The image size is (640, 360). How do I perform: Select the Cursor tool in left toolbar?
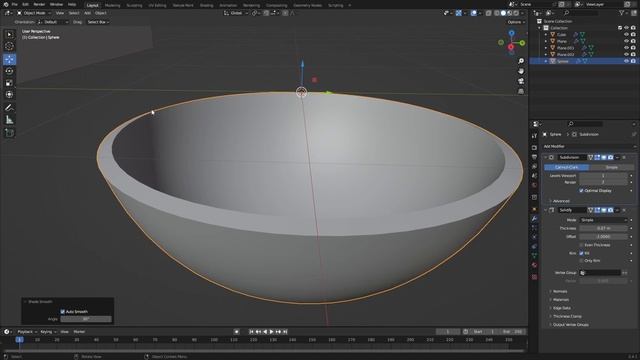9,47
